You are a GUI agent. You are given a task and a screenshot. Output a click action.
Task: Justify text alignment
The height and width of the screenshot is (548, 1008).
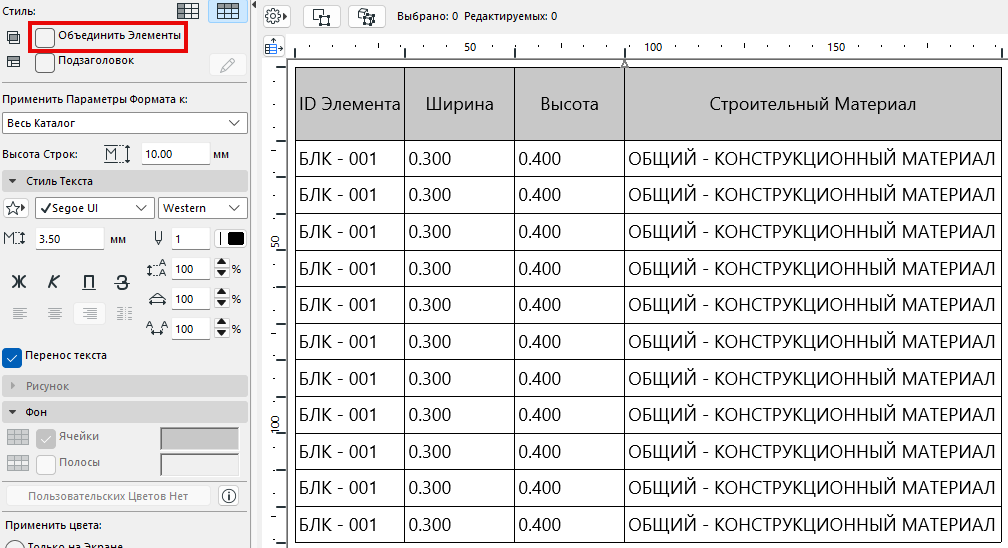[124, 314]
